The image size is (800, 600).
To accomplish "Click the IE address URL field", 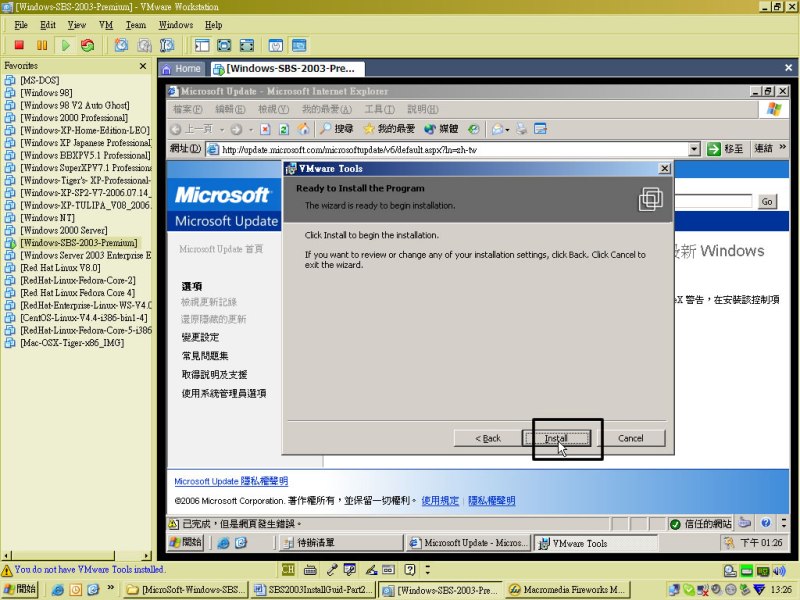I will point(454,149).
